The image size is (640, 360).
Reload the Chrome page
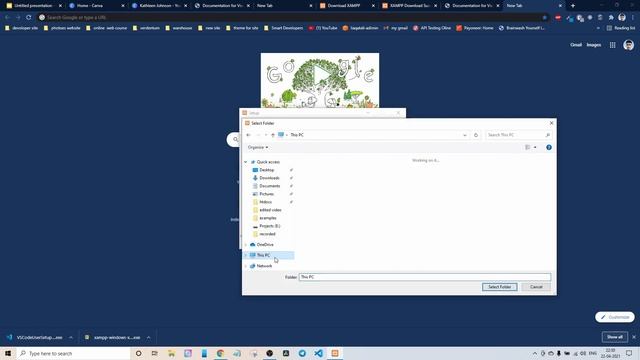[x=29, y=18]
